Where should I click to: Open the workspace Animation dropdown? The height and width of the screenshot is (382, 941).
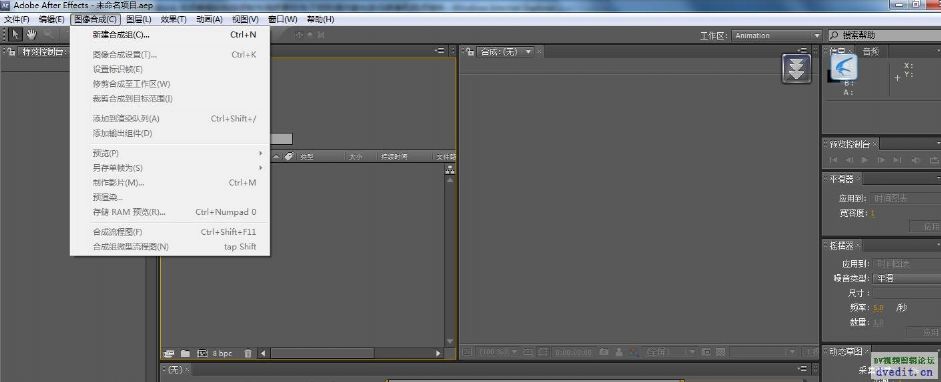[x=777, y=35]
